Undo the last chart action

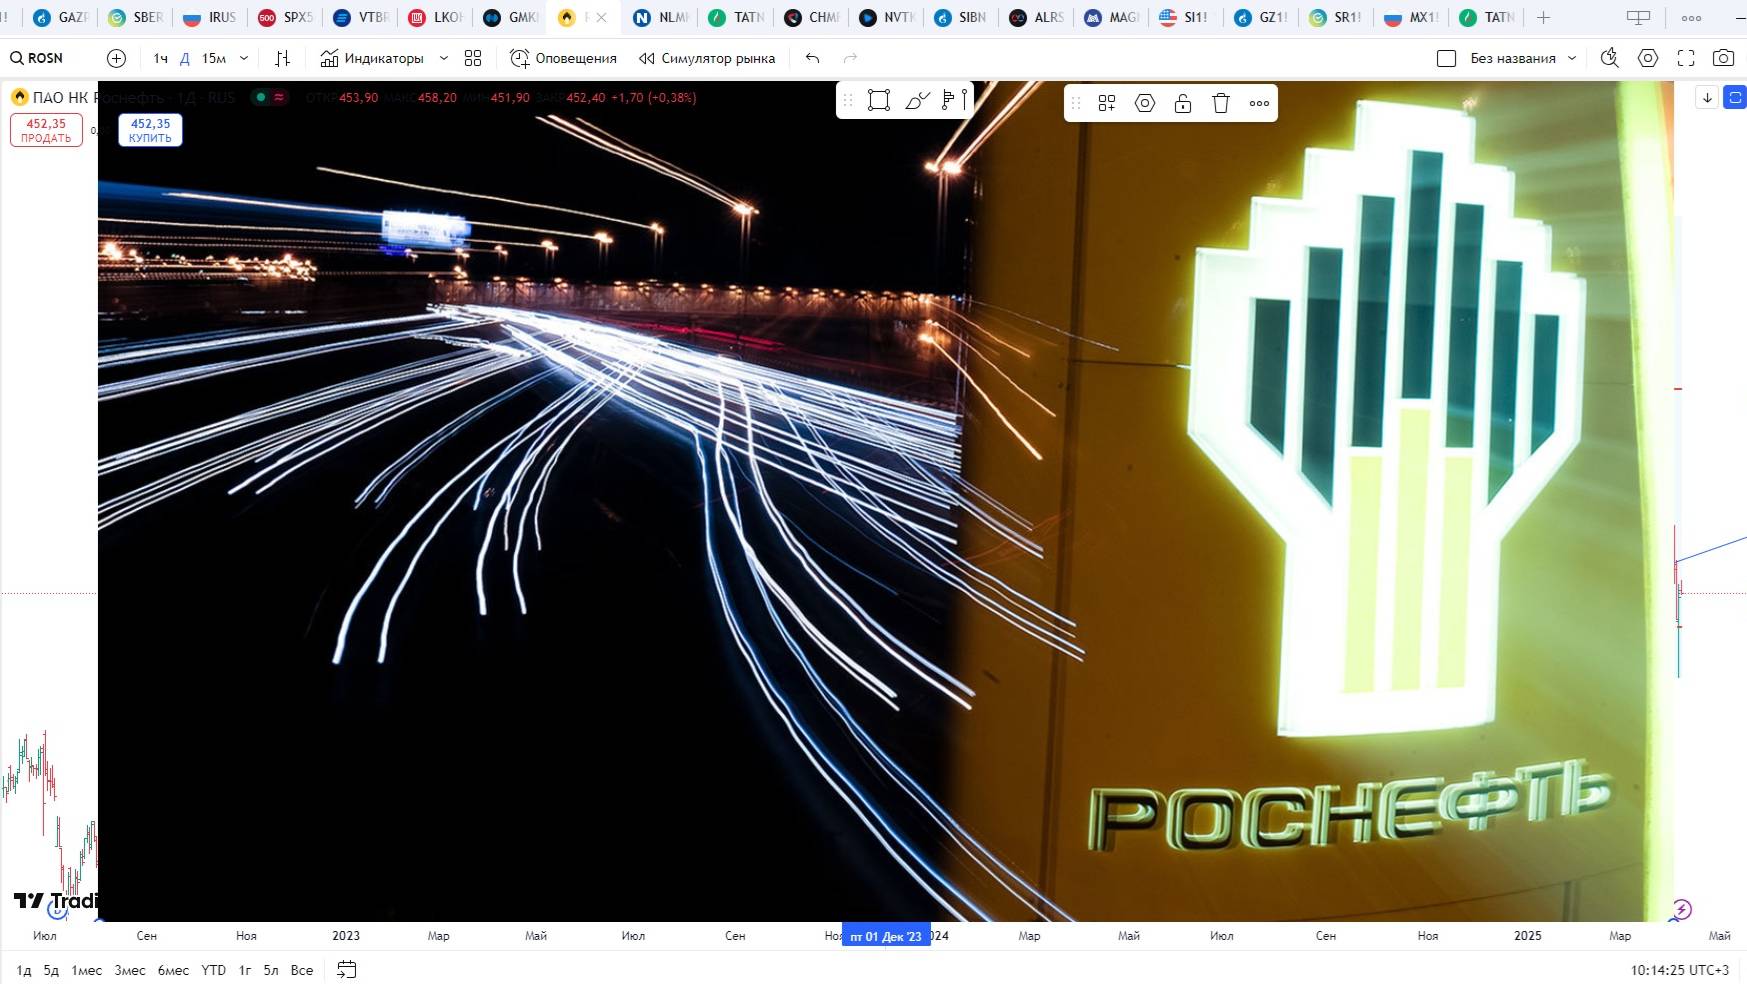point(812,58)
